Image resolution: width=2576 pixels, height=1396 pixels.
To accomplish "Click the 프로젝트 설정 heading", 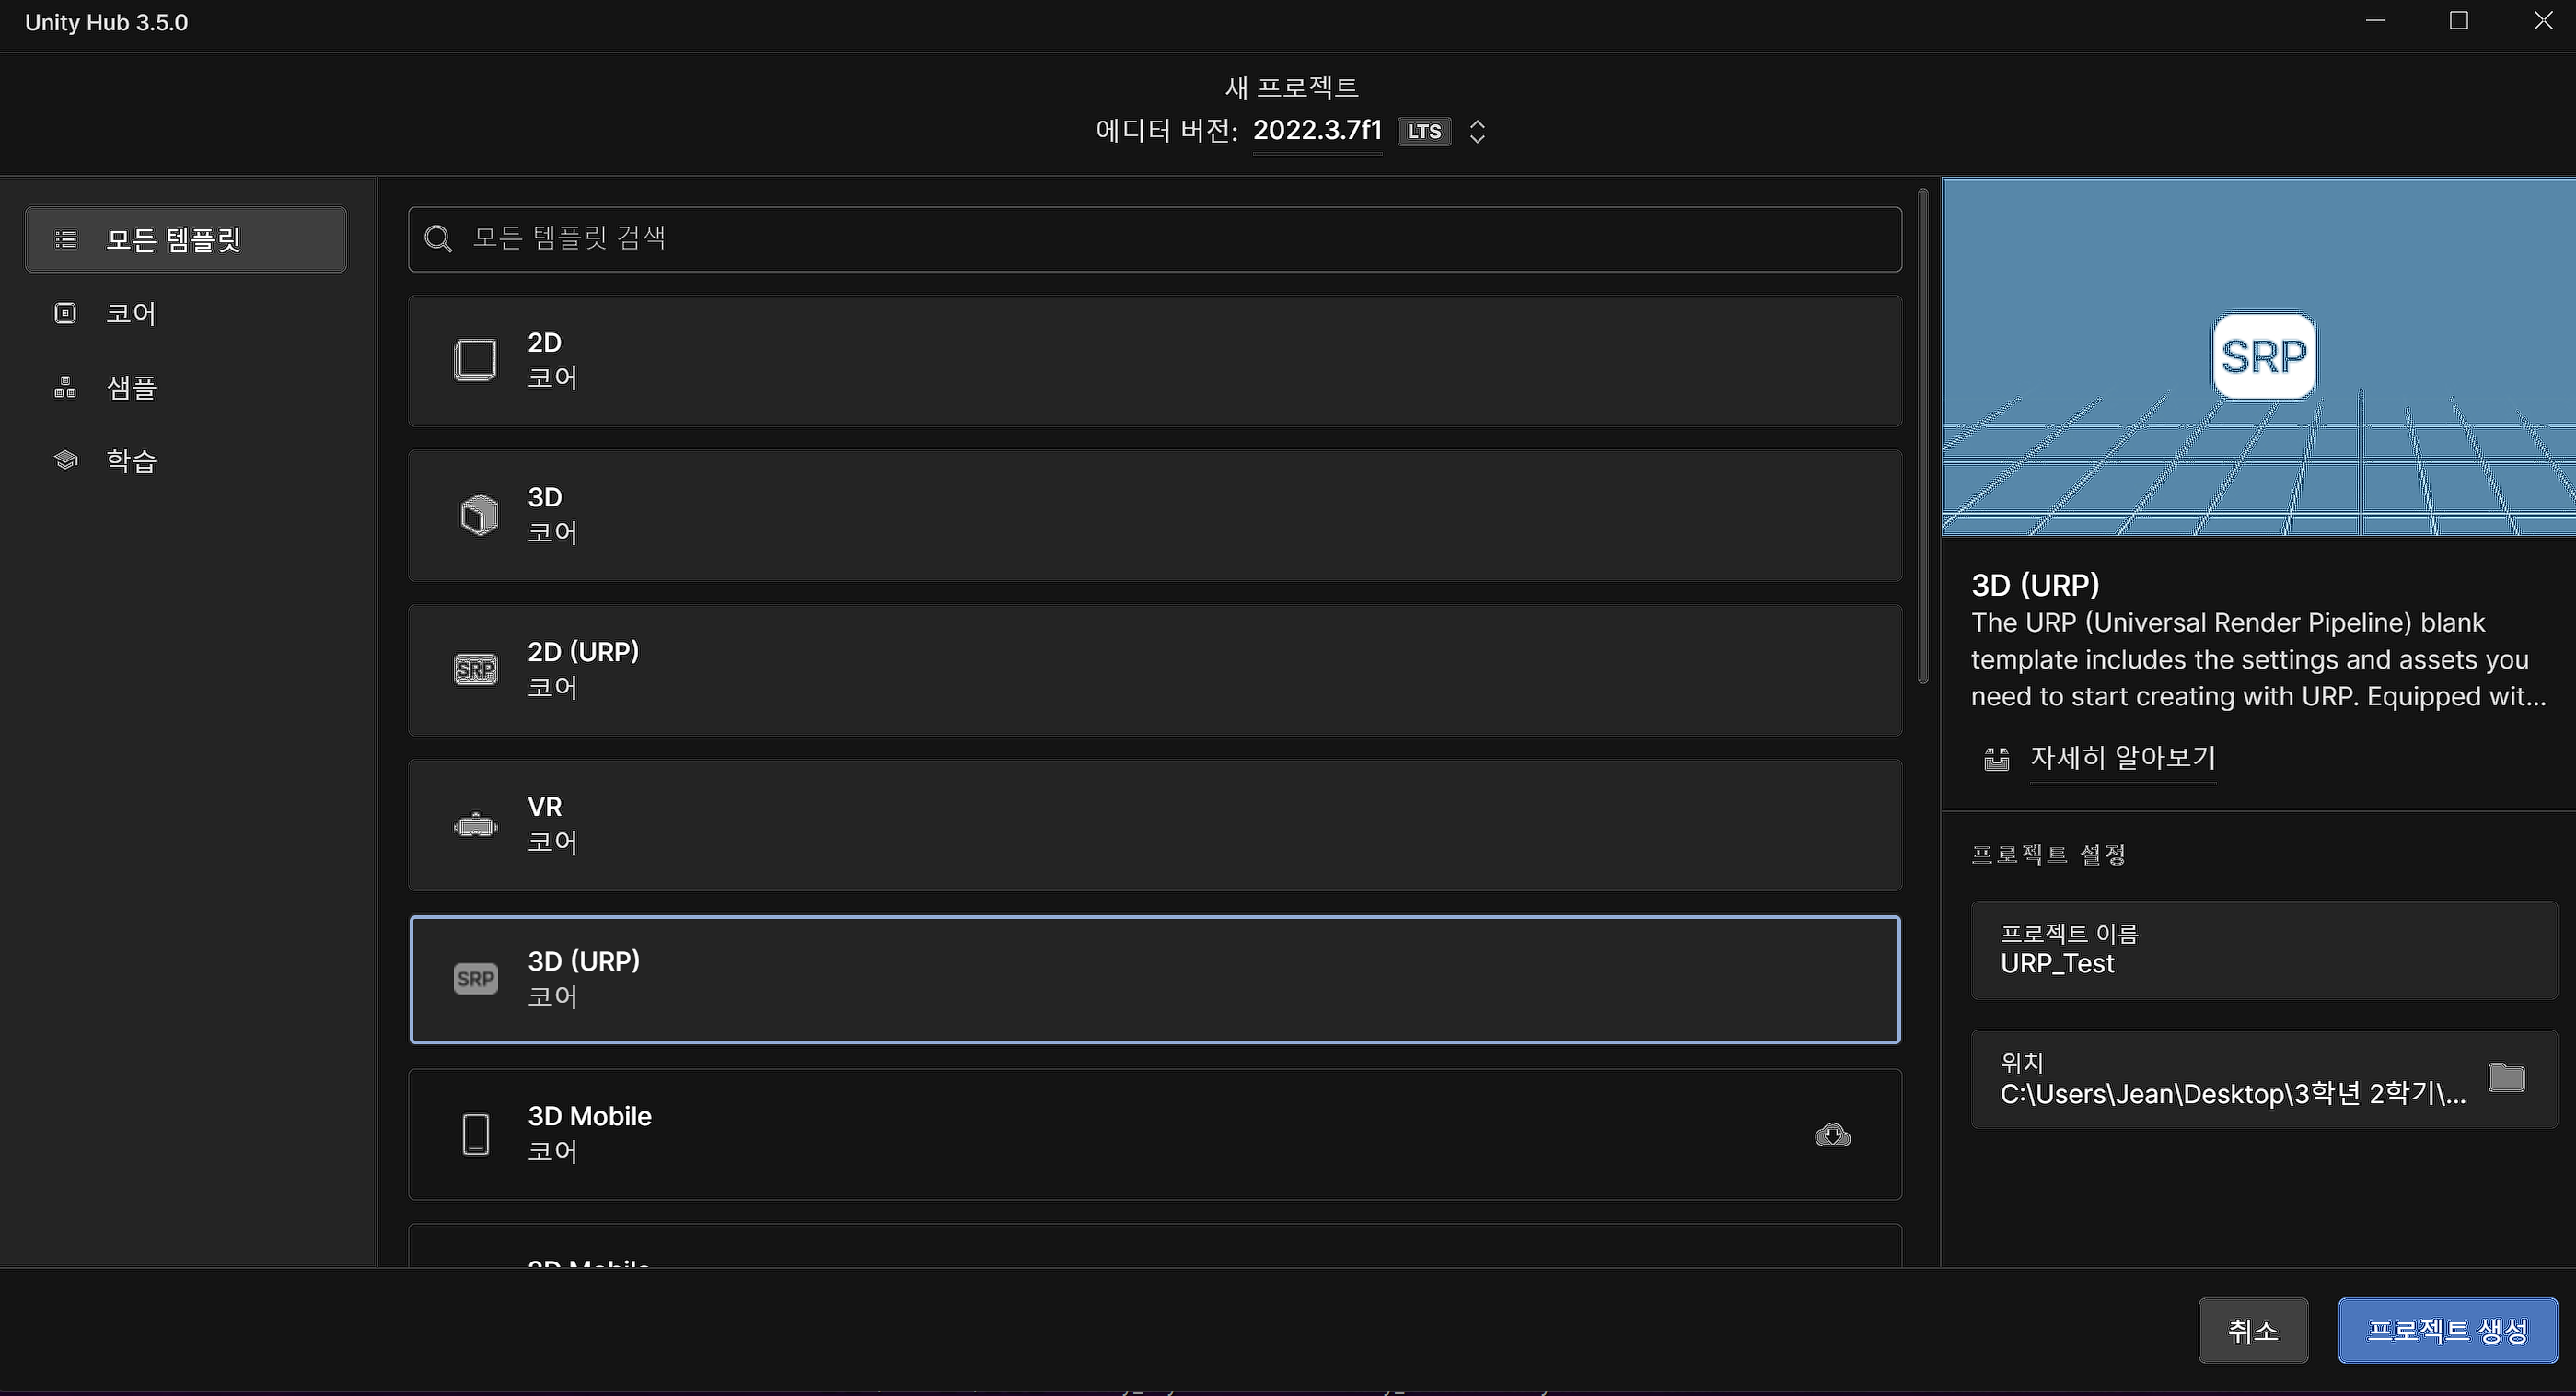I will point(2048,855).
